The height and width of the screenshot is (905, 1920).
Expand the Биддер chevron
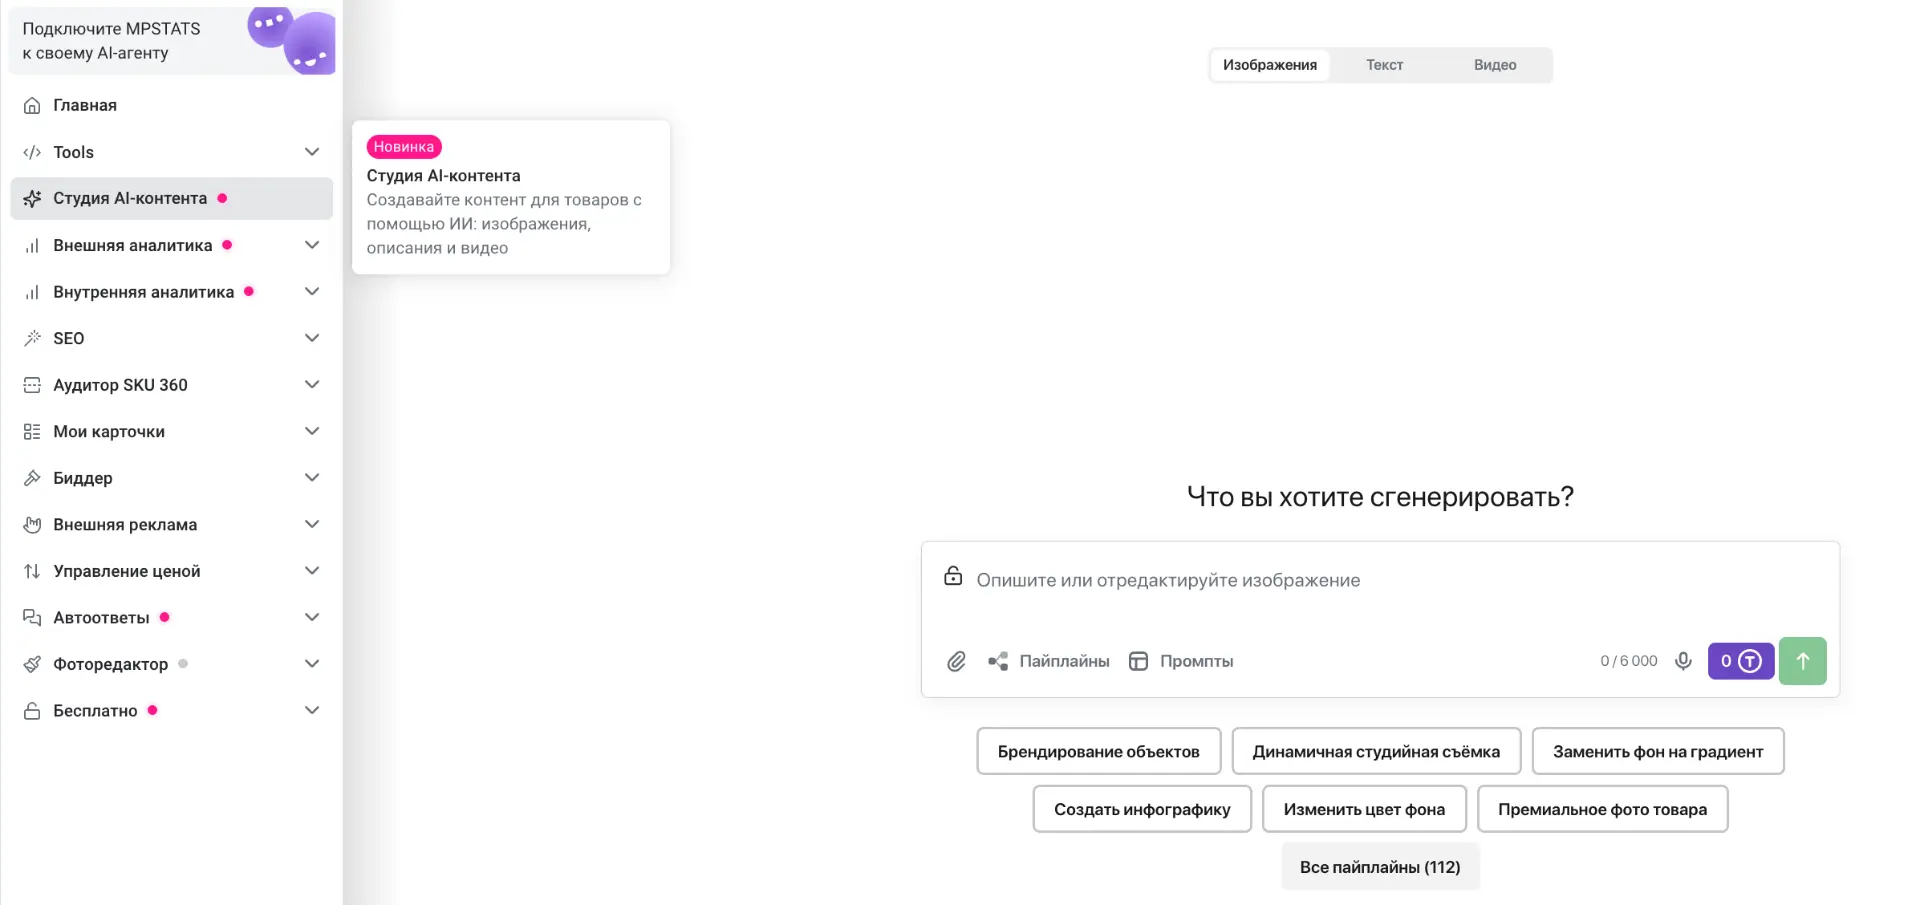pos(312,477)
